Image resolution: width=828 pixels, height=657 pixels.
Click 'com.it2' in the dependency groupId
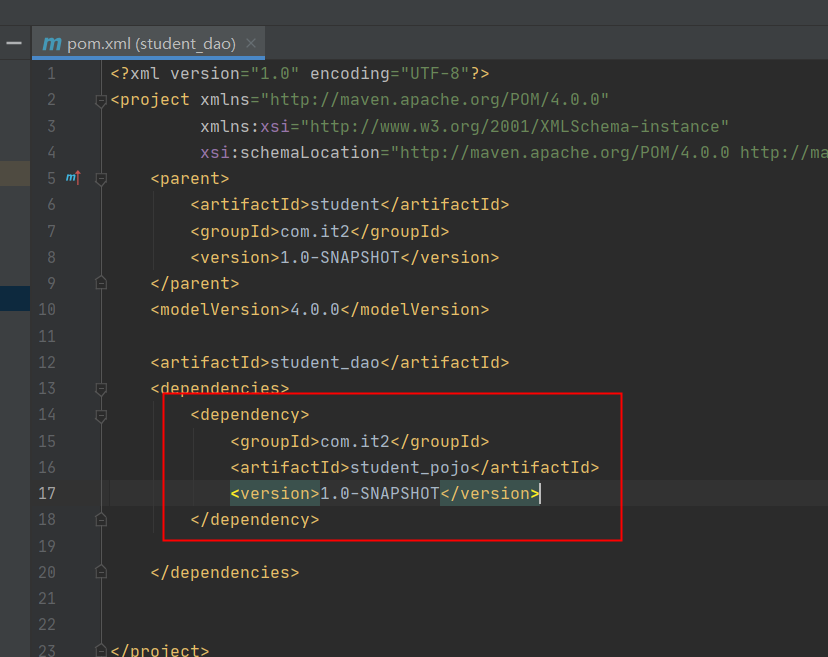click(x=355, y=441)
